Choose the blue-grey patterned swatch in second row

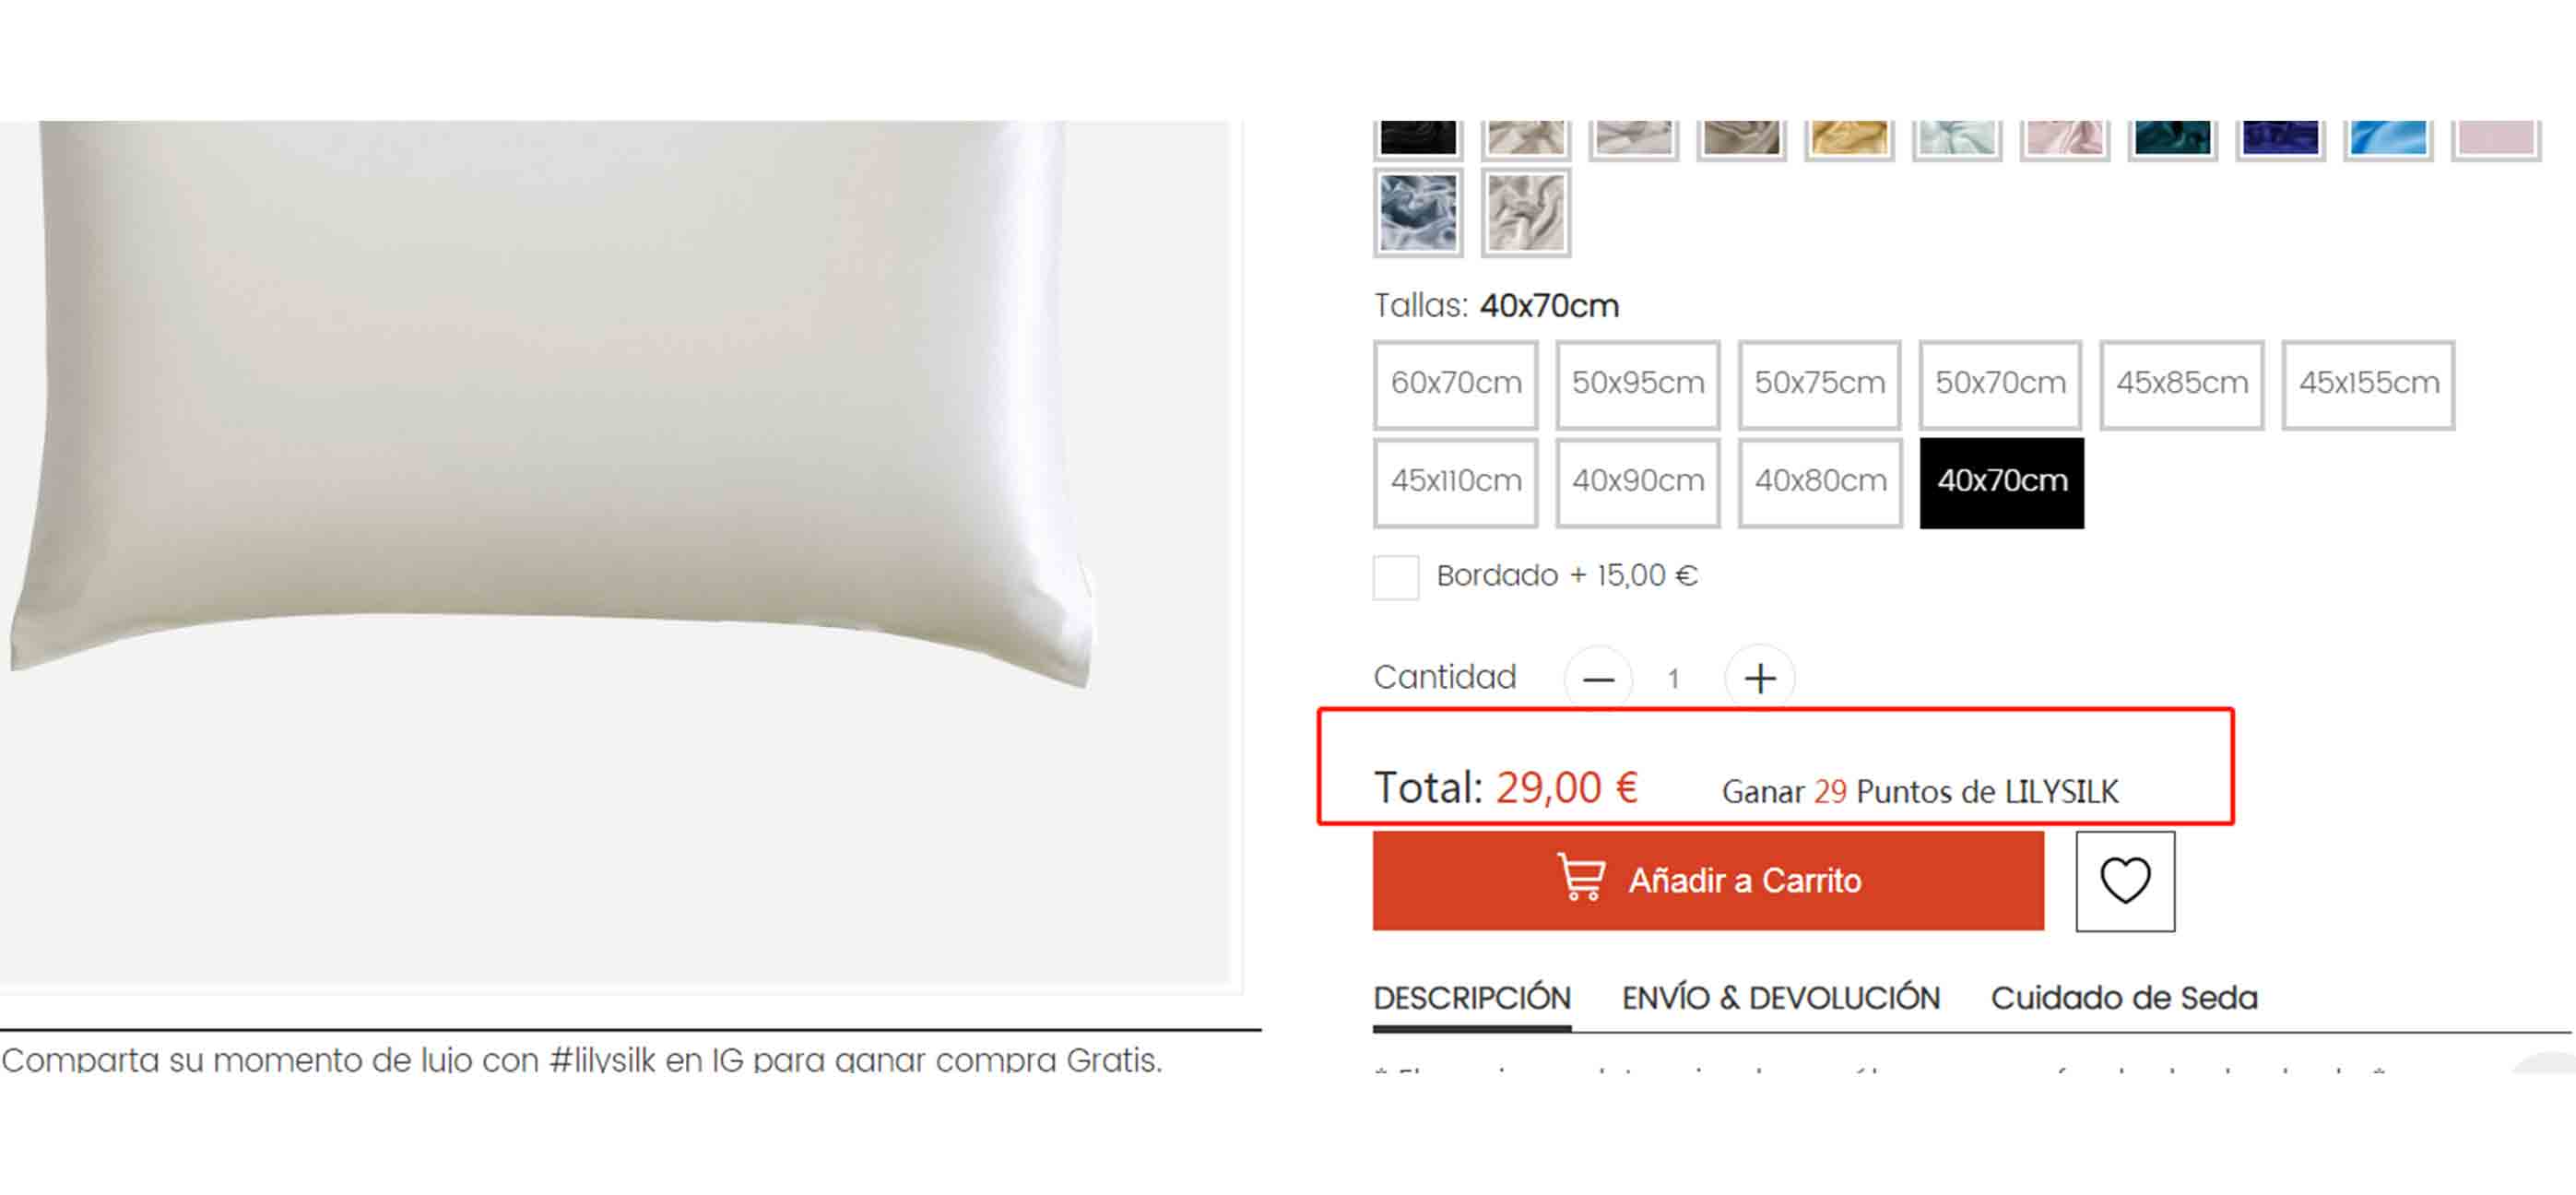coord(1417,213)
